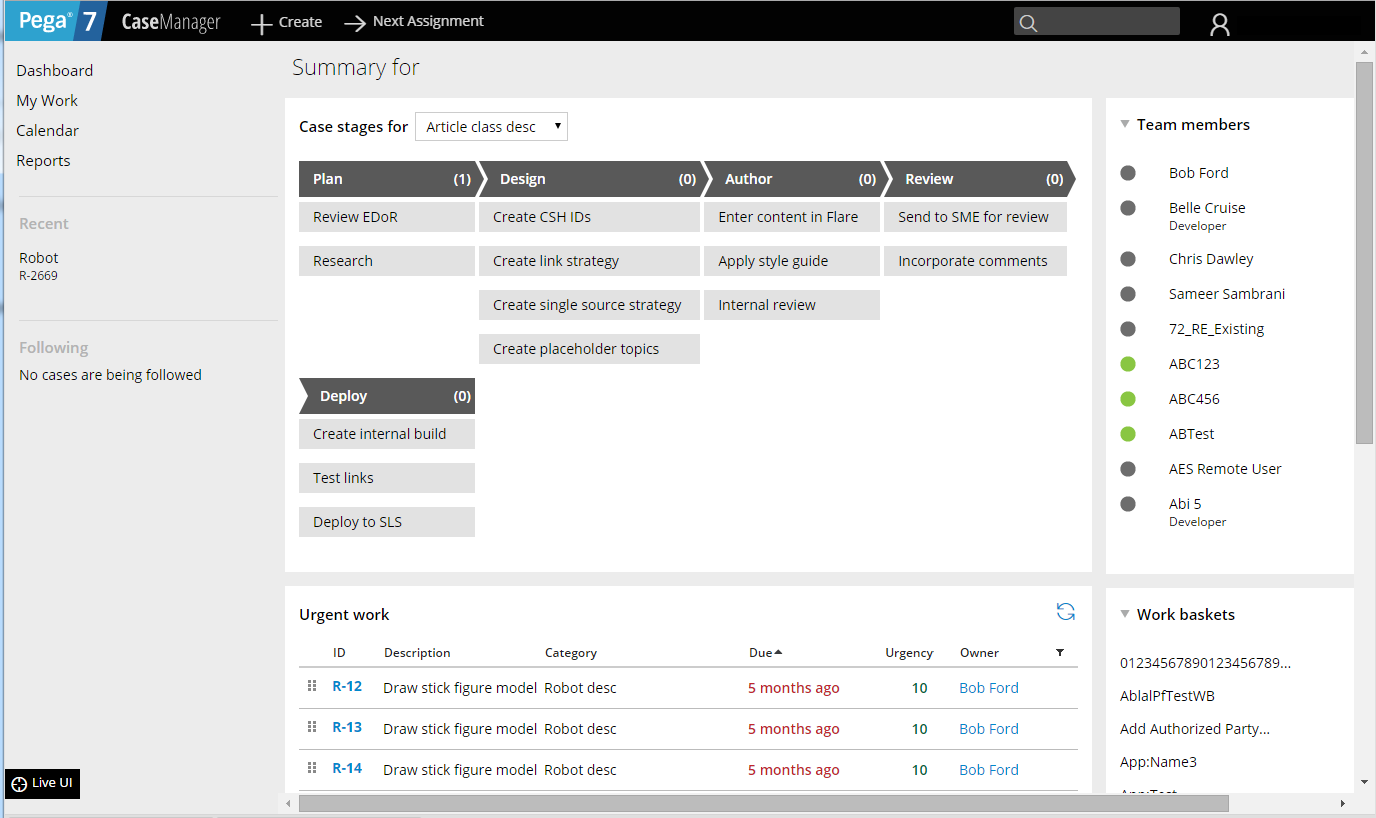
Task: Toggle sort order on the Due column
Action: (765, 652)
